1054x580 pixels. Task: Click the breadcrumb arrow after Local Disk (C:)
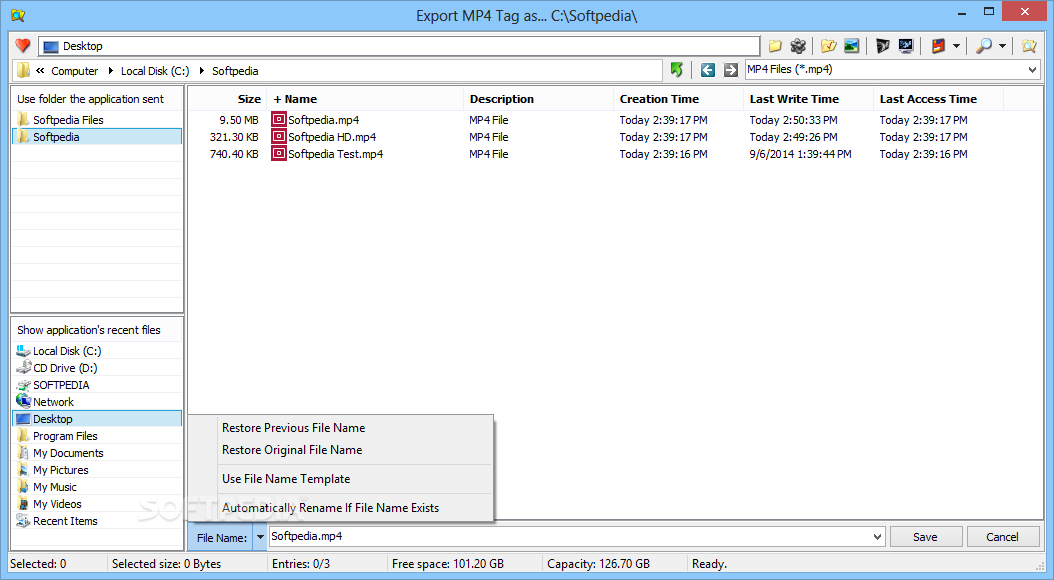[x=202, y=71]
